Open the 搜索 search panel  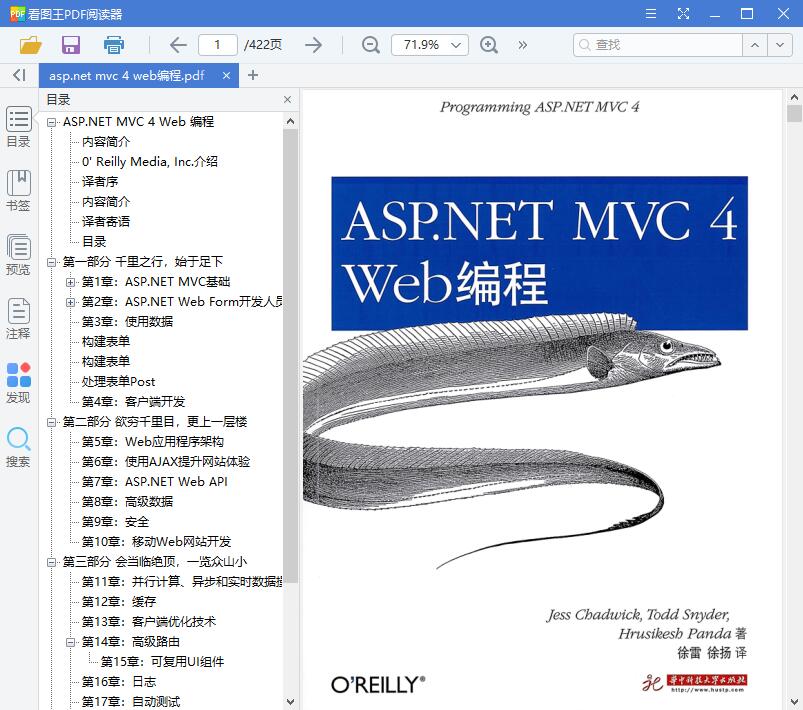click(18, 447)
